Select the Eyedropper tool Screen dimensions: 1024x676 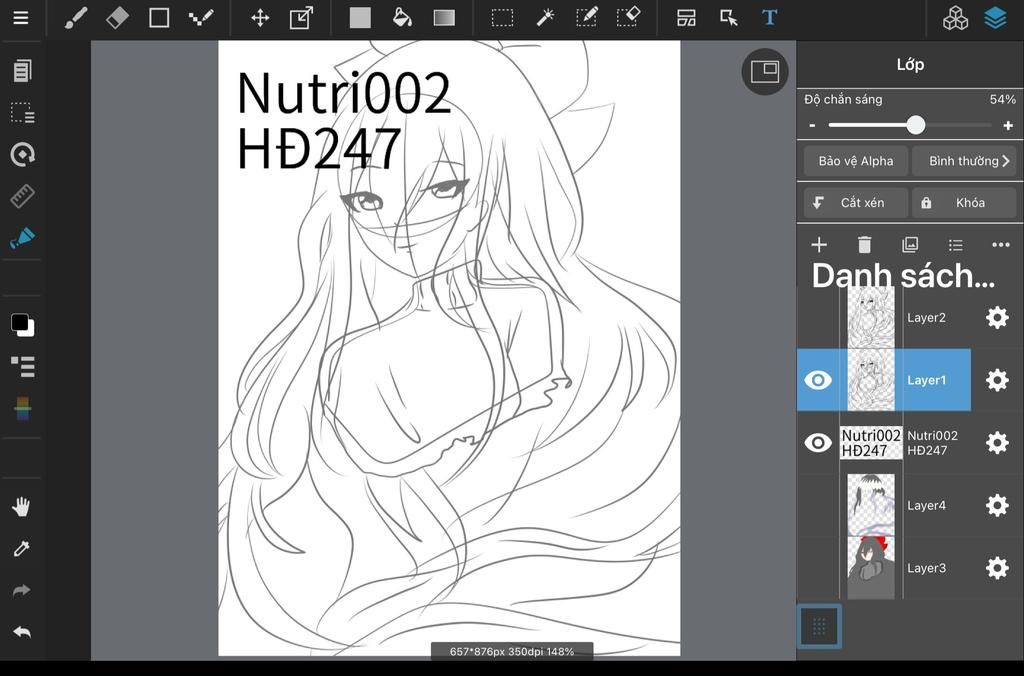[x=22, y=549]
